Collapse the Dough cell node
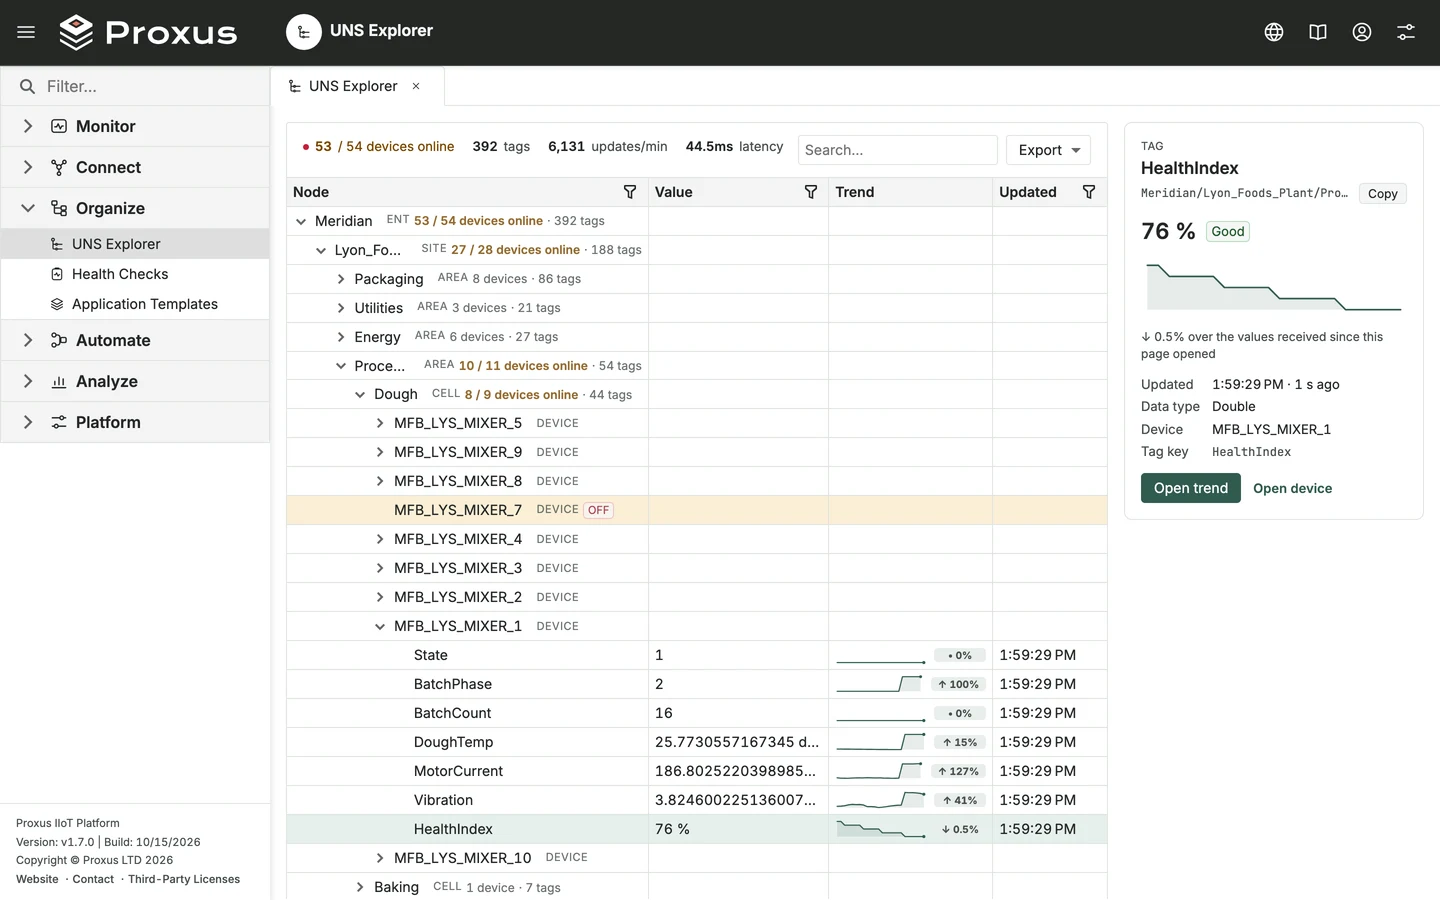This screenshot has width=1440, height=900. pos(360,395)
